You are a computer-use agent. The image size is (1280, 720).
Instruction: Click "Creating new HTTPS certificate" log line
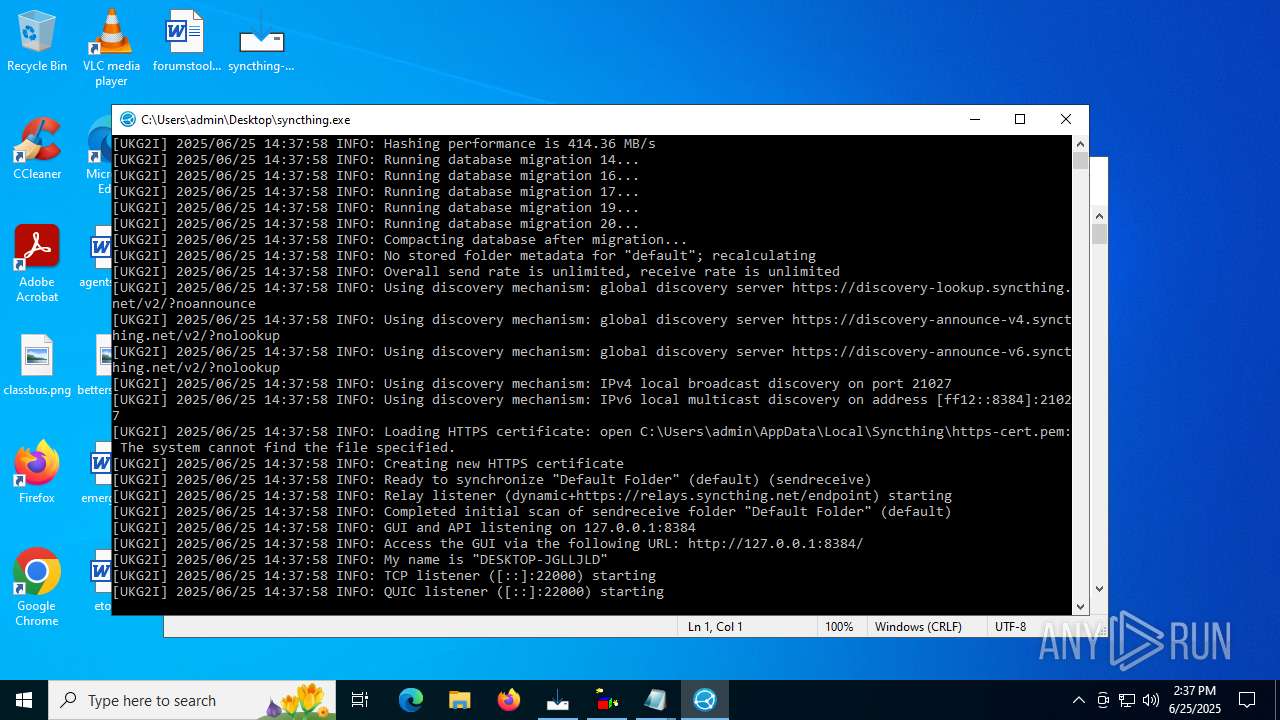coord(368,464)
